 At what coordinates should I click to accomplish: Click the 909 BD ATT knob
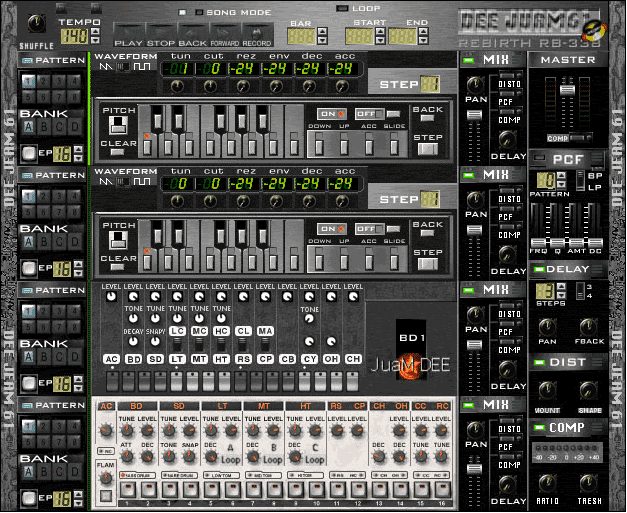(x=127, y=456)
